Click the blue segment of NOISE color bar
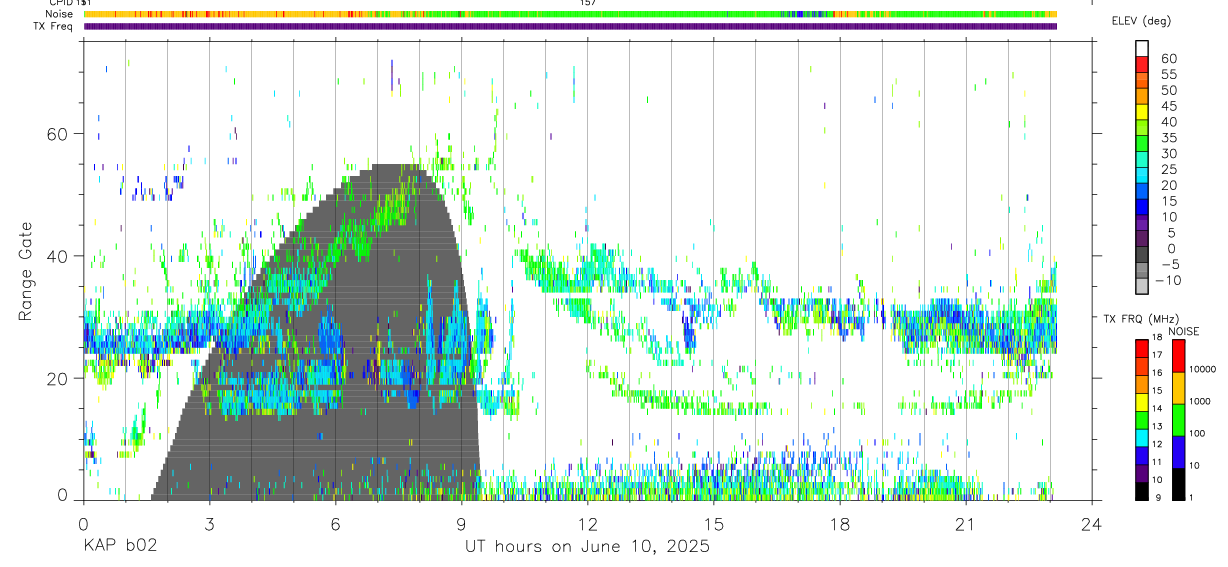Viewport: 1228px width, 567px height. click(1179, 452)
